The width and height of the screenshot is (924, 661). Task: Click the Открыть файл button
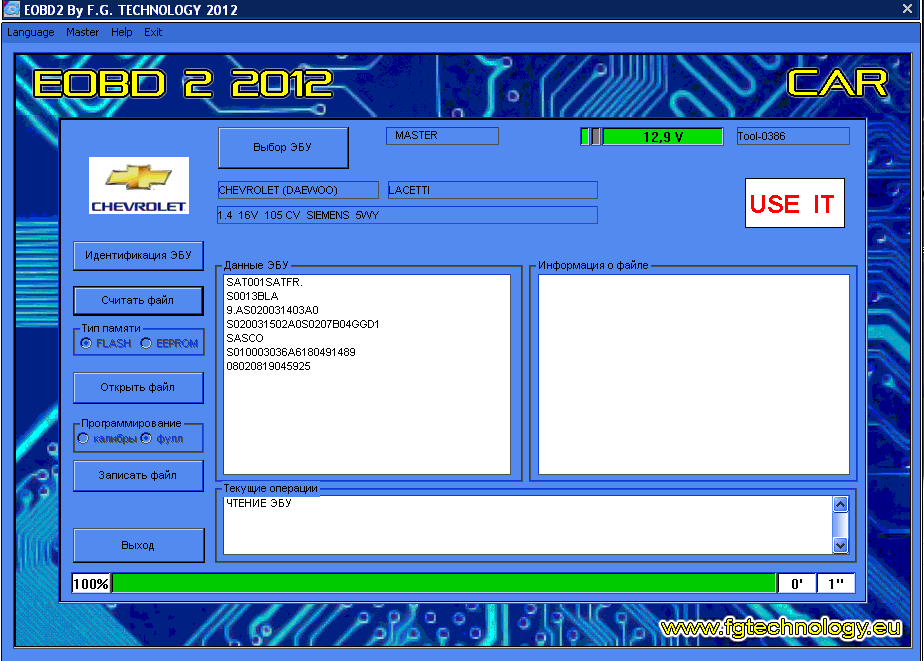138,388
